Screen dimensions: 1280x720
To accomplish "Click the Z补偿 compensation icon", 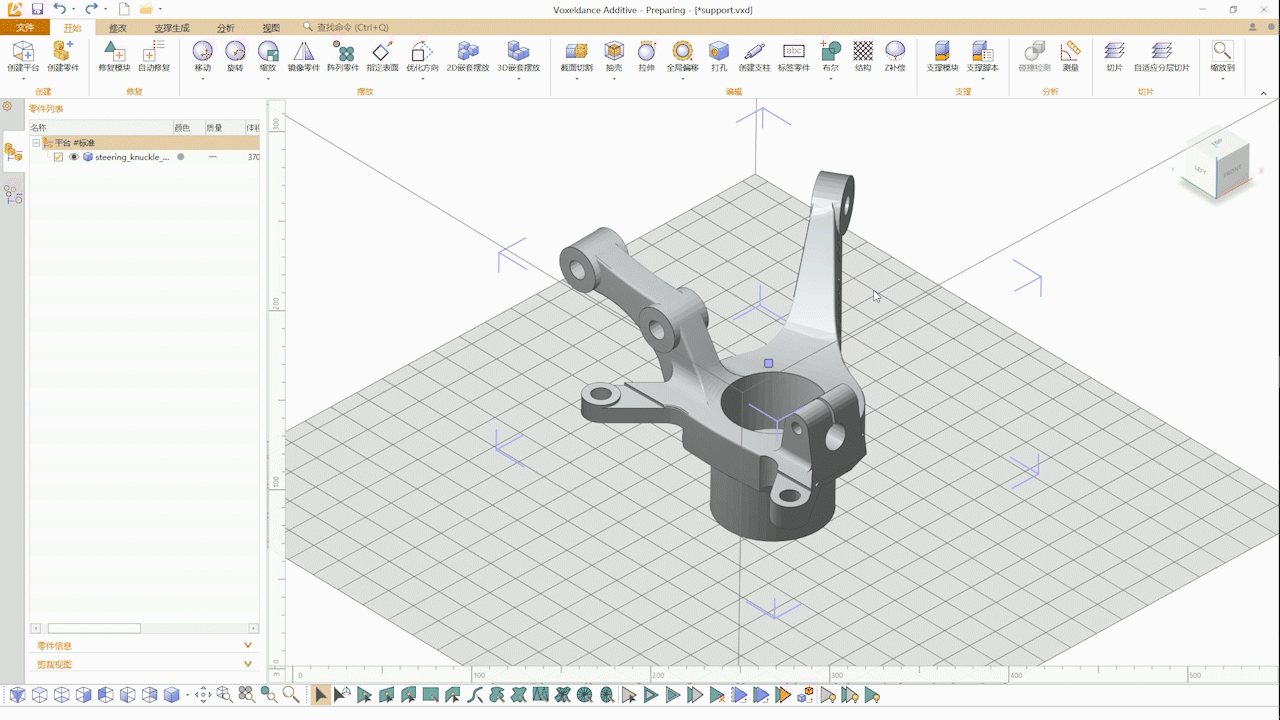I will (895, 51).
